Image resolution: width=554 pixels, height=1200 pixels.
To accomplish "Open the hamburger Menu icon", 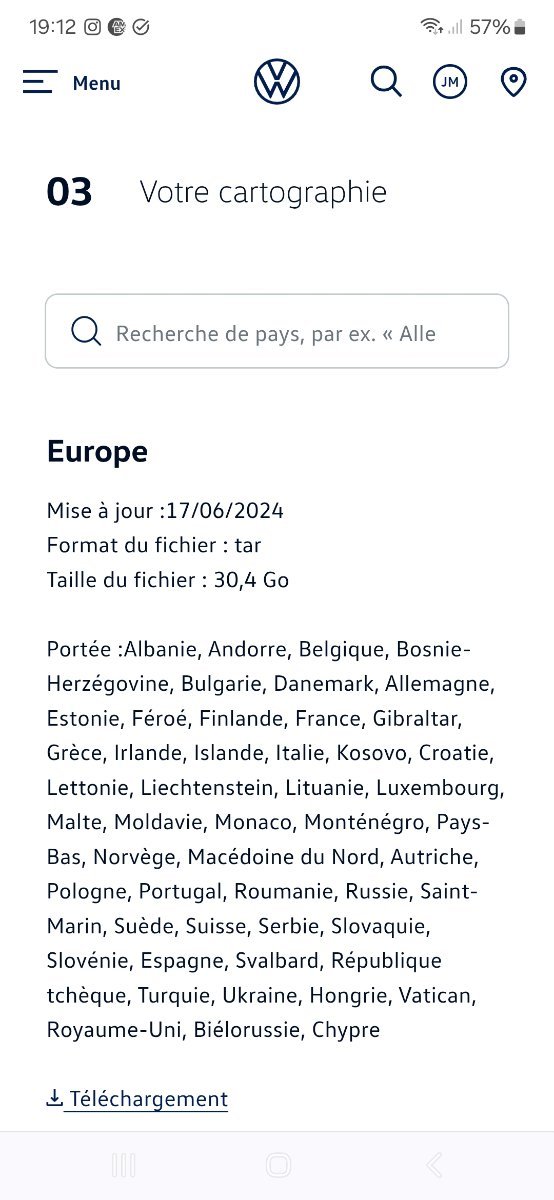I will click(x=40, y=82).
